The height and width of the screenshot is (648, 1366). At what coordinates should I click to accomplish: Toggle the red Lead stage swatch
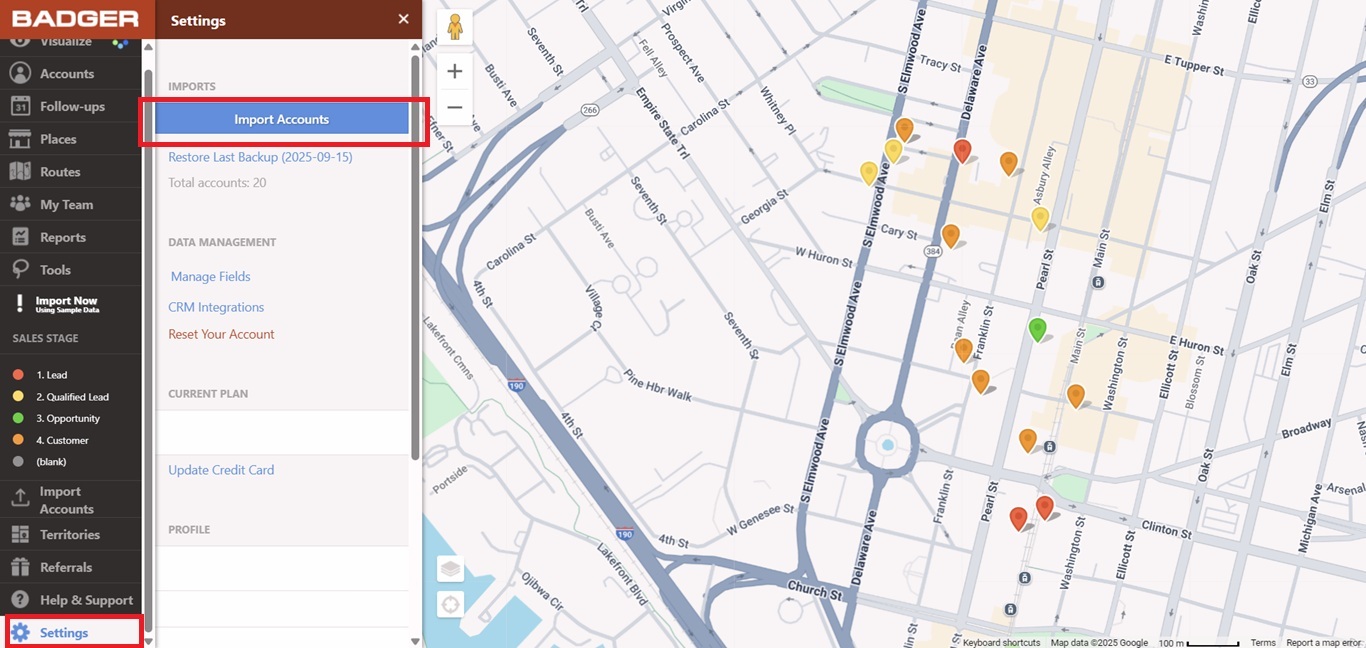[x=18, y=375]
